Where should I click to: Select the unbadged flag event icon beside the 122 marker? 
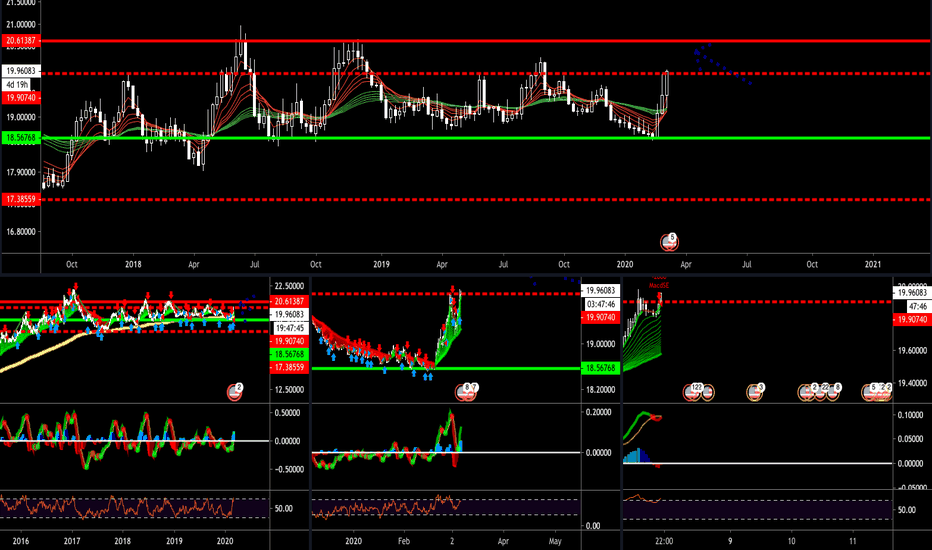click(x=707, y=392)
